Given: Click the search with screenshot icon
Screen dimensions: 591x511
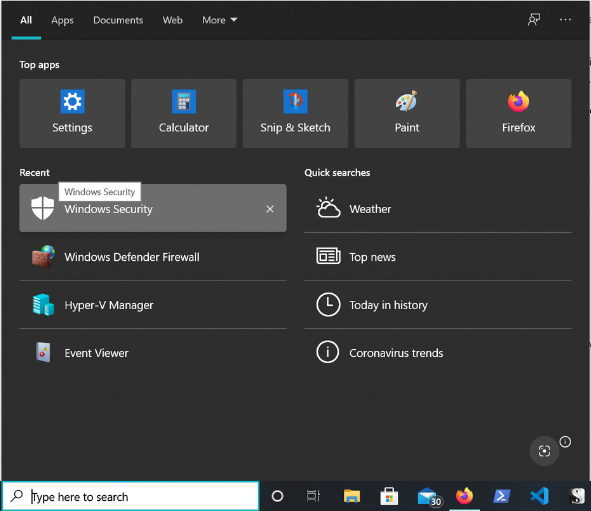Looking at the screenshot, I should (x=544, y=451).
